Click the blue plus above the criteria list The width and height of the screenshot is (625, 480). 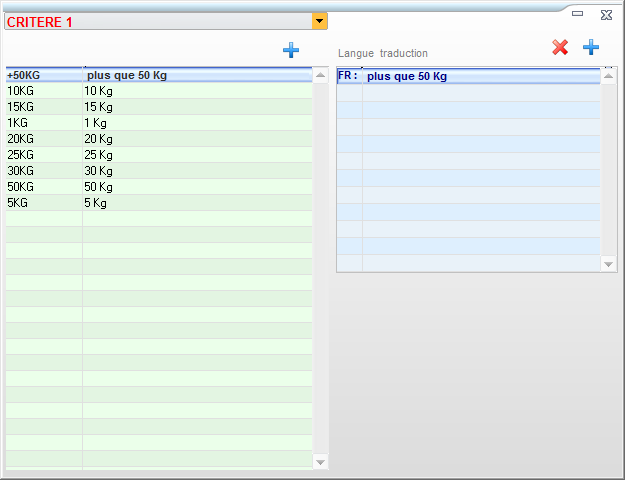click(291, 50)
